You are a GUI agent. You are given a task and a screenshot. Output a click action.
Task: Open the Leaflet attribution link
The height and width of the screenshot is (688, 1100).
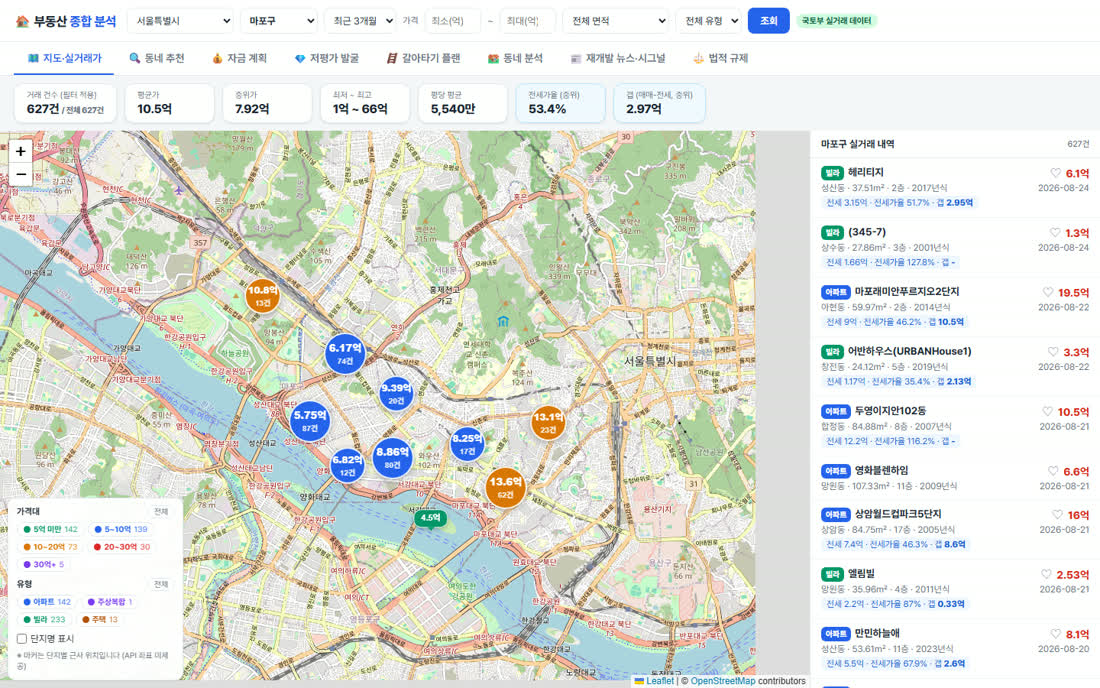point(659,681)
